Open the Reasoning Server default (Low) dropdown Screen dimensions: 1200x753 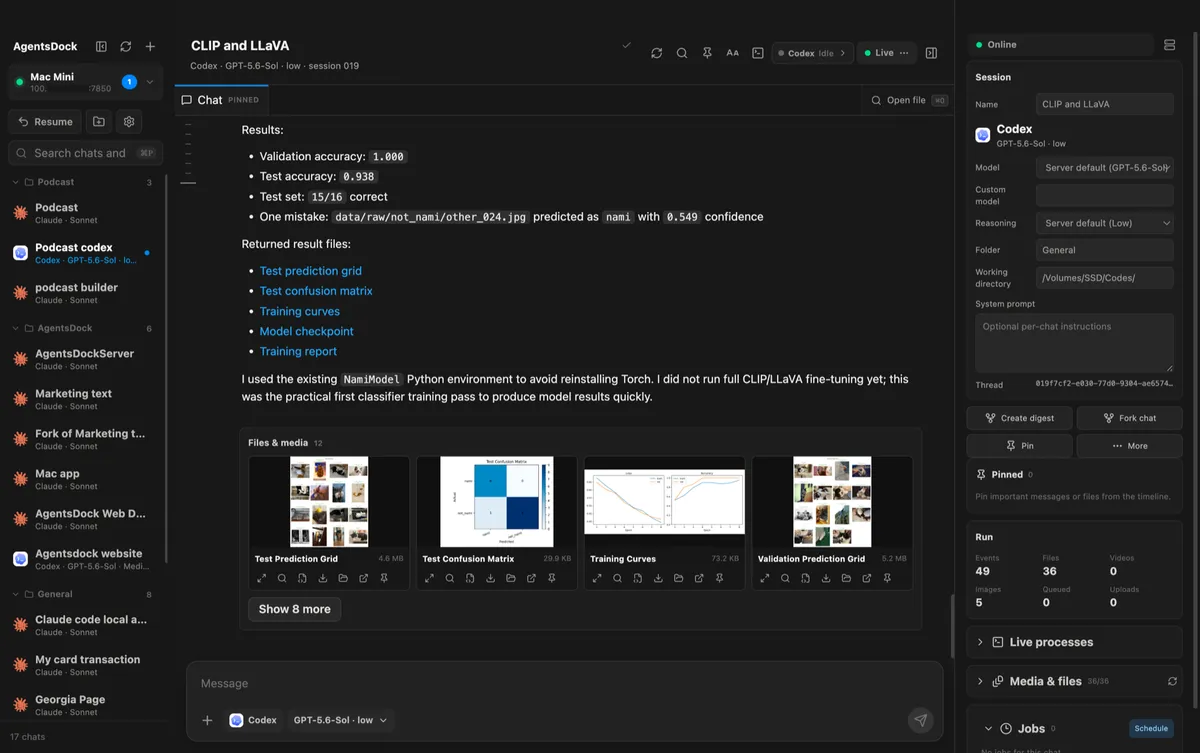(1104, 223)
